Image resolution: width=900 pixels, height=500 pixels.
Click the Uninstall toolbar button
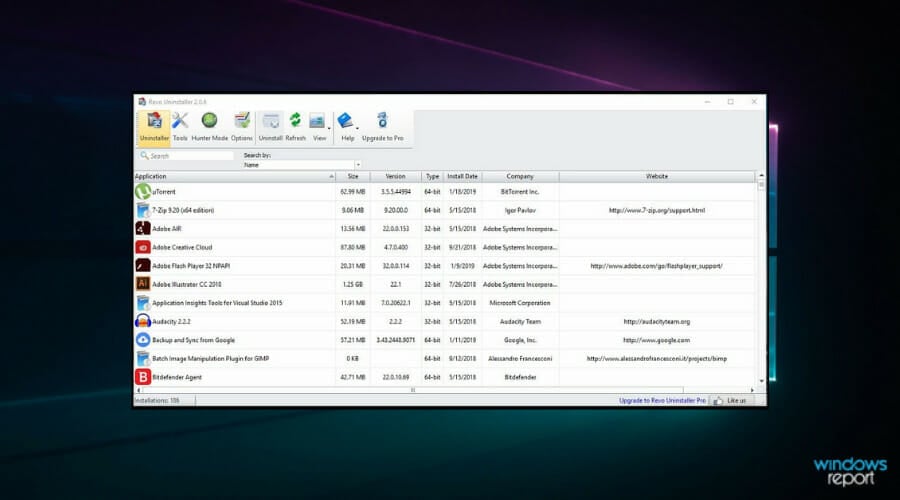click(x=270, y=127)
